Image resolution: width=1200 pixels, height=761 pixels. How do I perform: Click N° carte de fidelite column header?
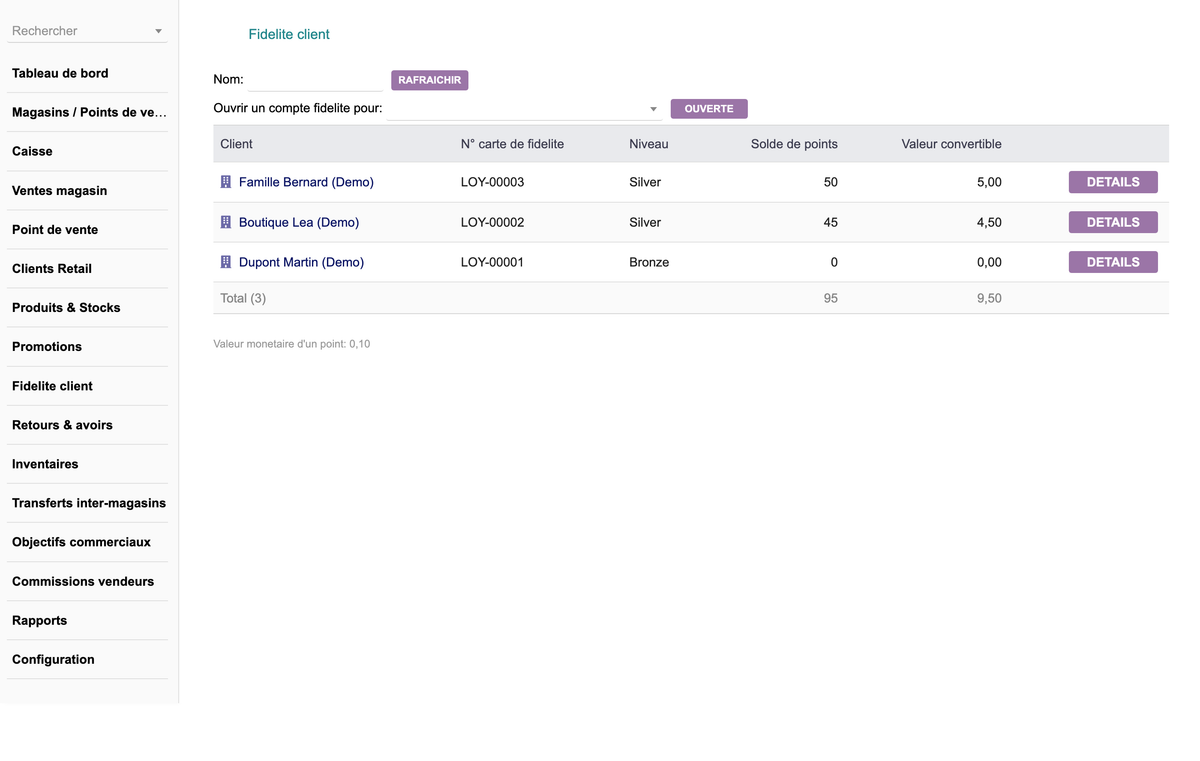[x=512, y=144]
